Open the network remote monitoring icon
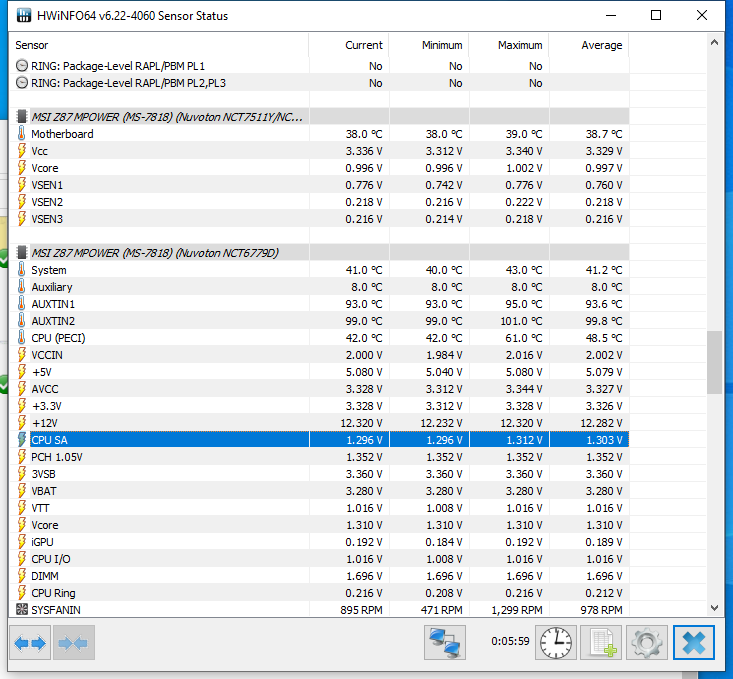This screenshot has height=679, width=733. (x=445, y=643)
